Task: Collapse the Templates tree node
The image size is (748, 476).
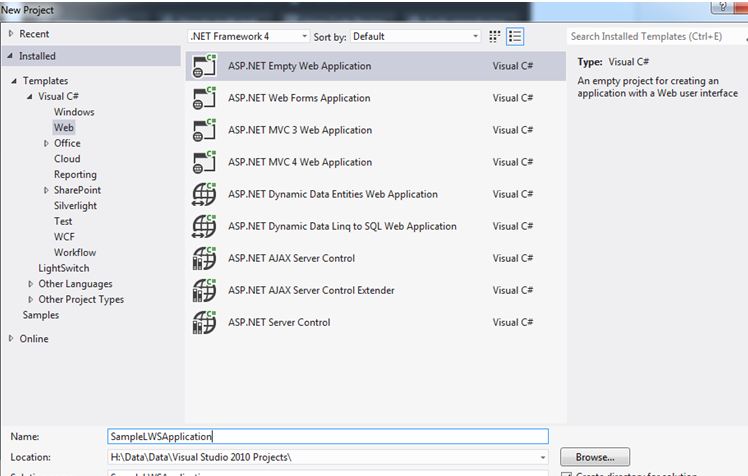Action: tap(14, 81)
